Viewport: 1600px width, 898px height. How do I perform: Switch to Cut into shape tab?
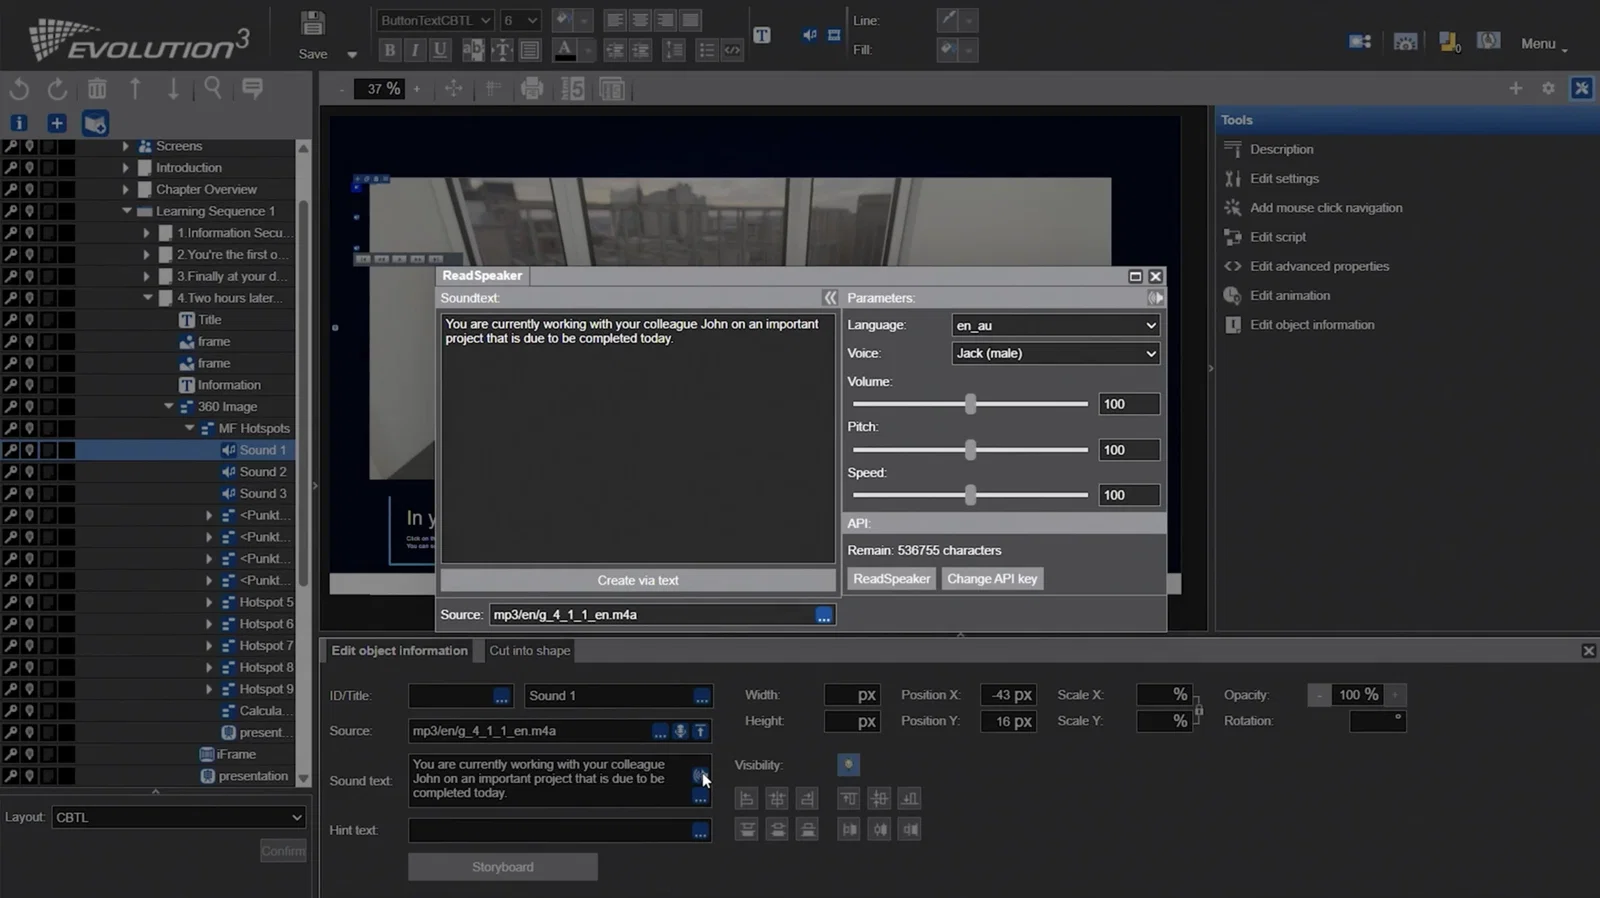[529, 651]
